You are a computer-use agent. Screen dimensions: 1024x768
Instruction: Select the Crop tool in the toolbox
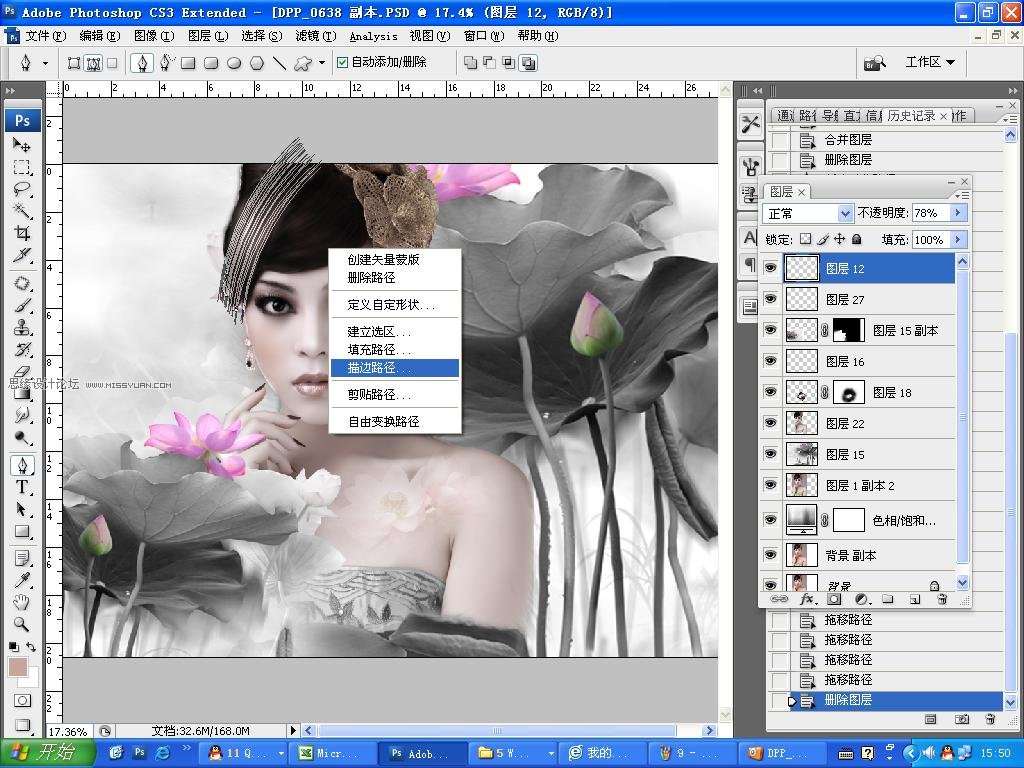coord(22,233)
